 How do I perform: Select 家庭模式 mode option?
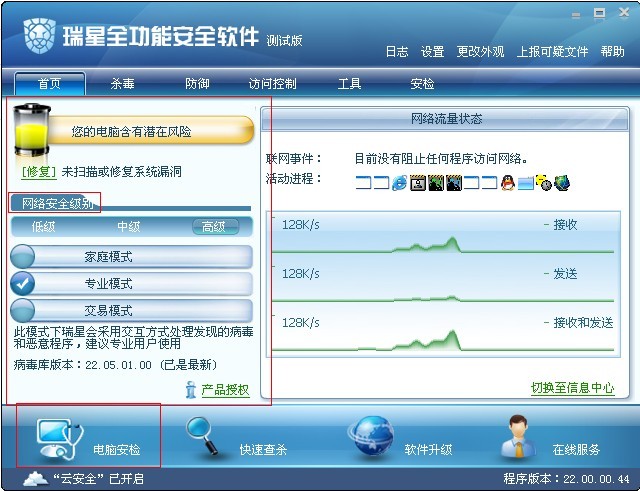point(131,256)
